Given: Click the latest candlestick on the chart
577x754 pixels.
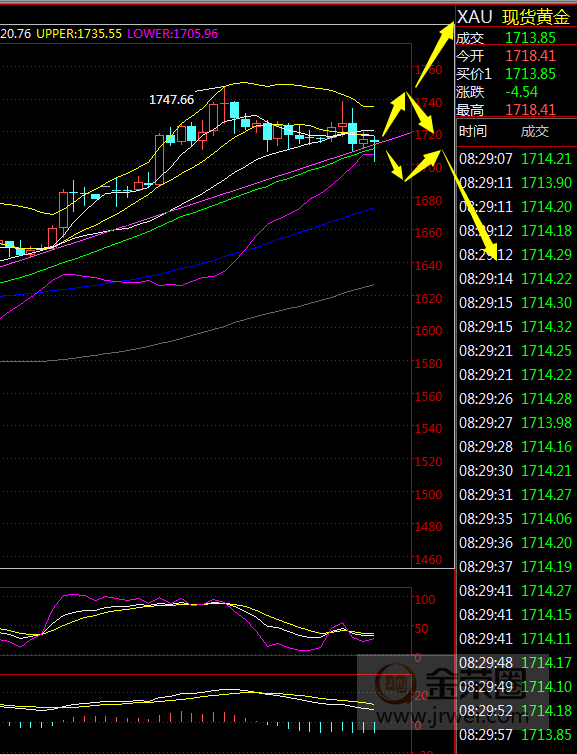Looking at the screenshot, I should coord(375,149).
